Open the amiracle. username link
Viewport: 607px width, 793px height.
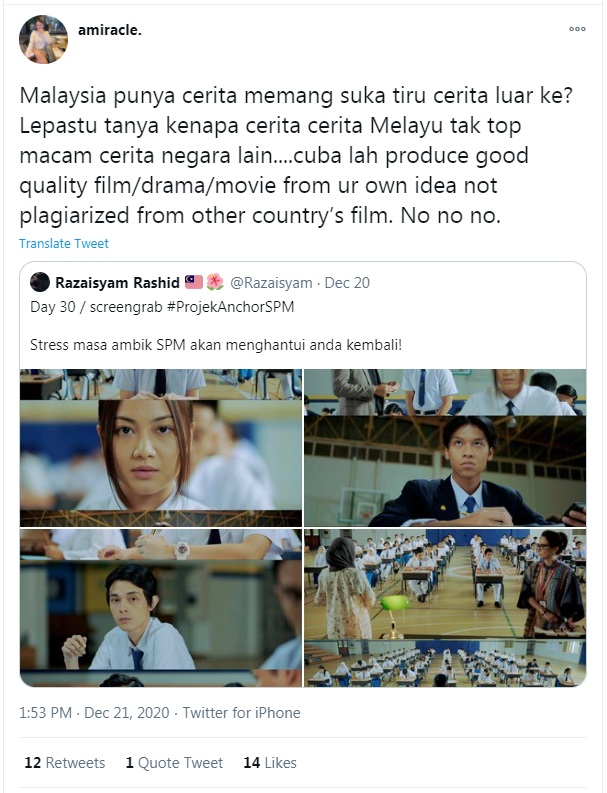pos(110,30)
